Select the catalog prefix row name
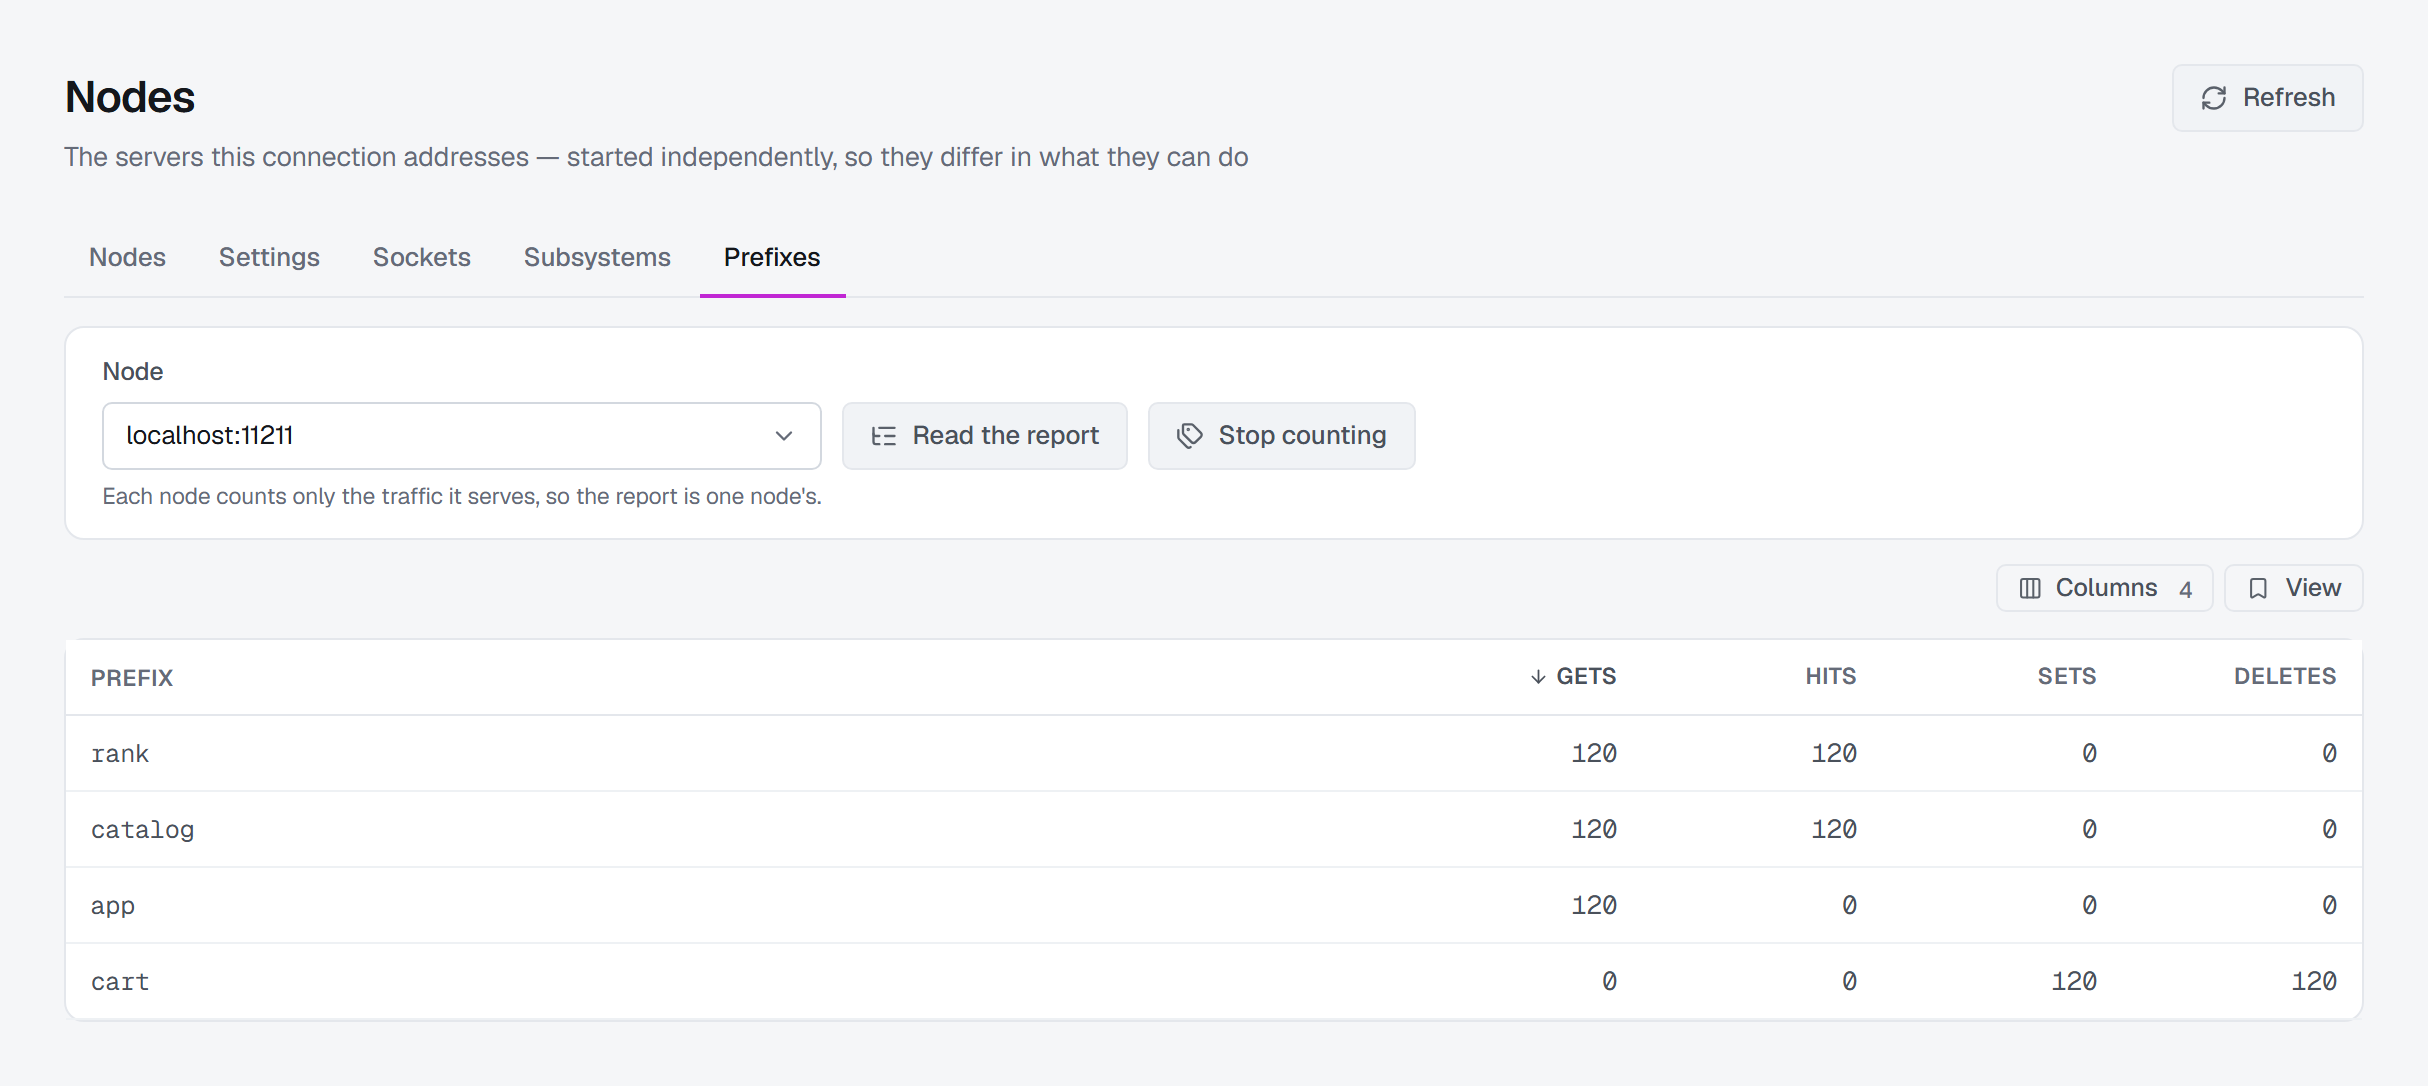 (x=142, y=830)
